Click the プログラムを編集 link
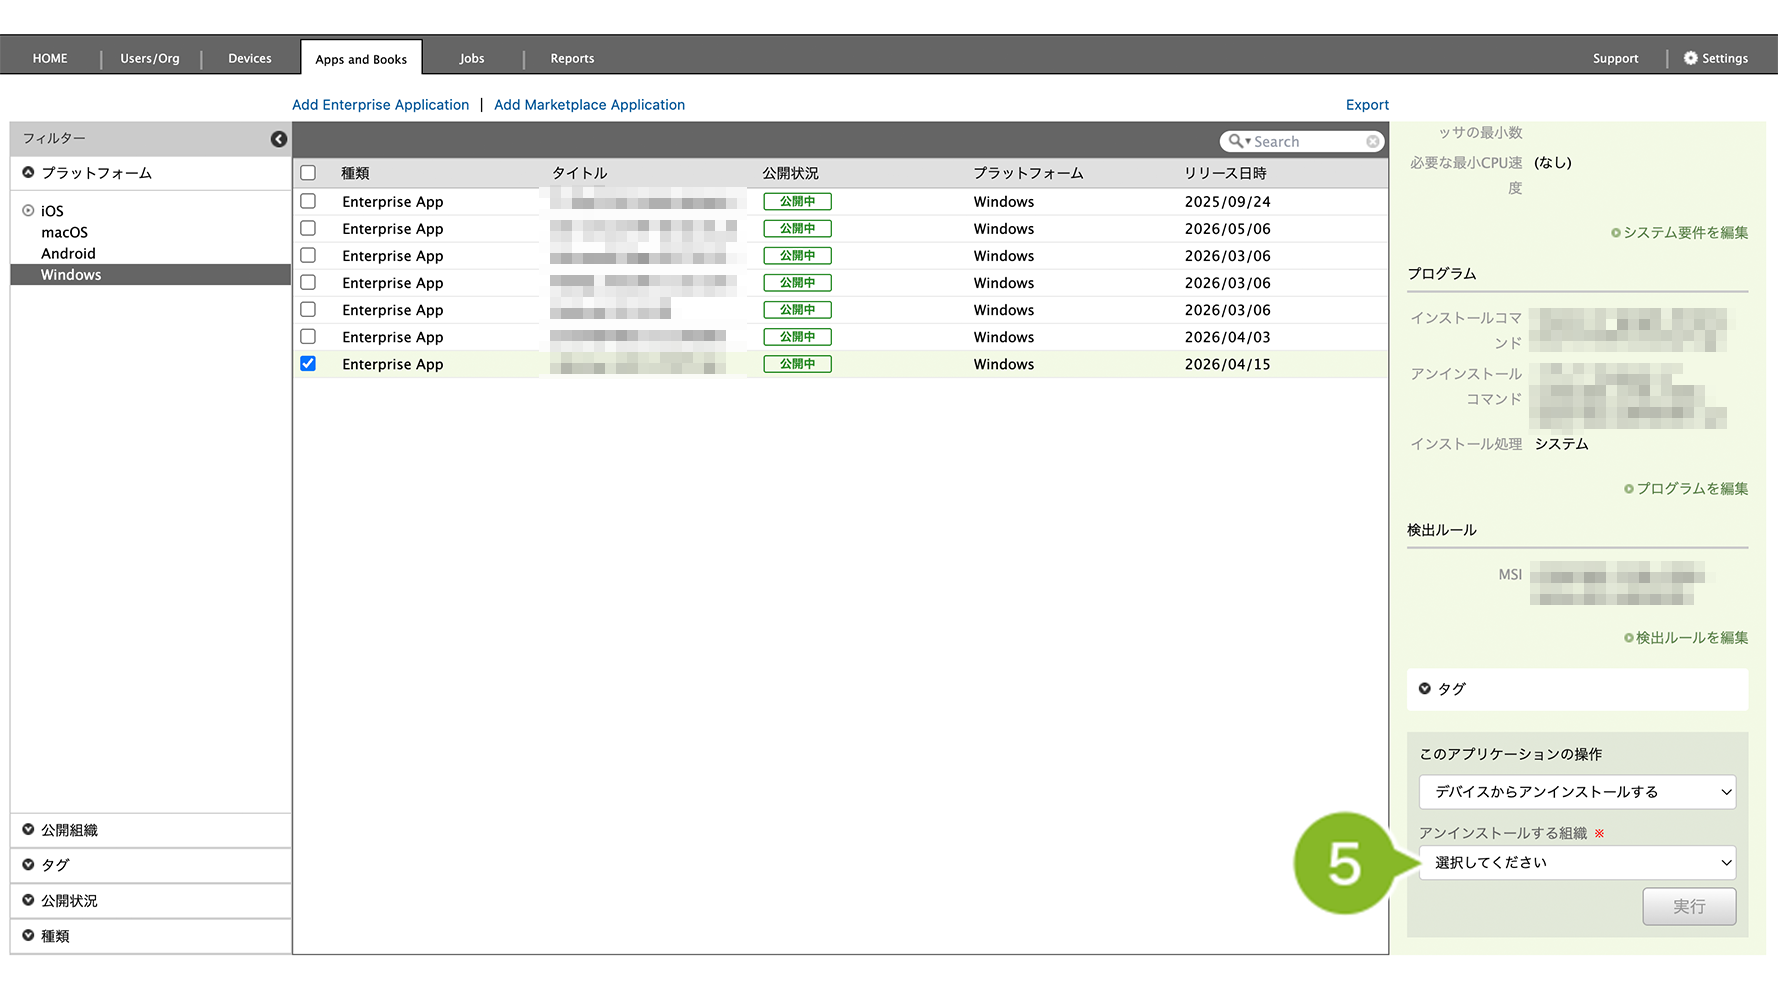The height and width of the screenshot is (1000, 1778). click(x=1686, y=489)
